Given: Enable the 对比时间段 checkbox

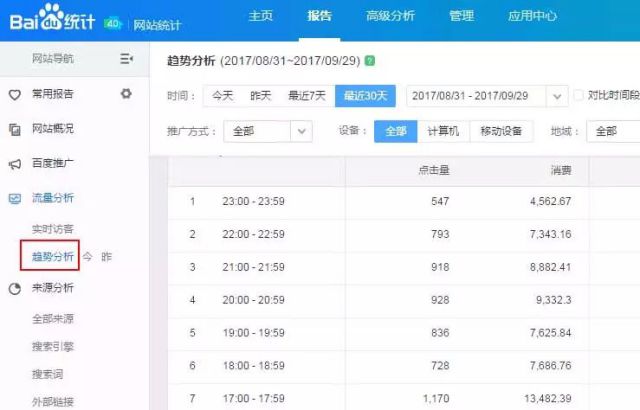Looking at the screenshot, I should point(579,96).
